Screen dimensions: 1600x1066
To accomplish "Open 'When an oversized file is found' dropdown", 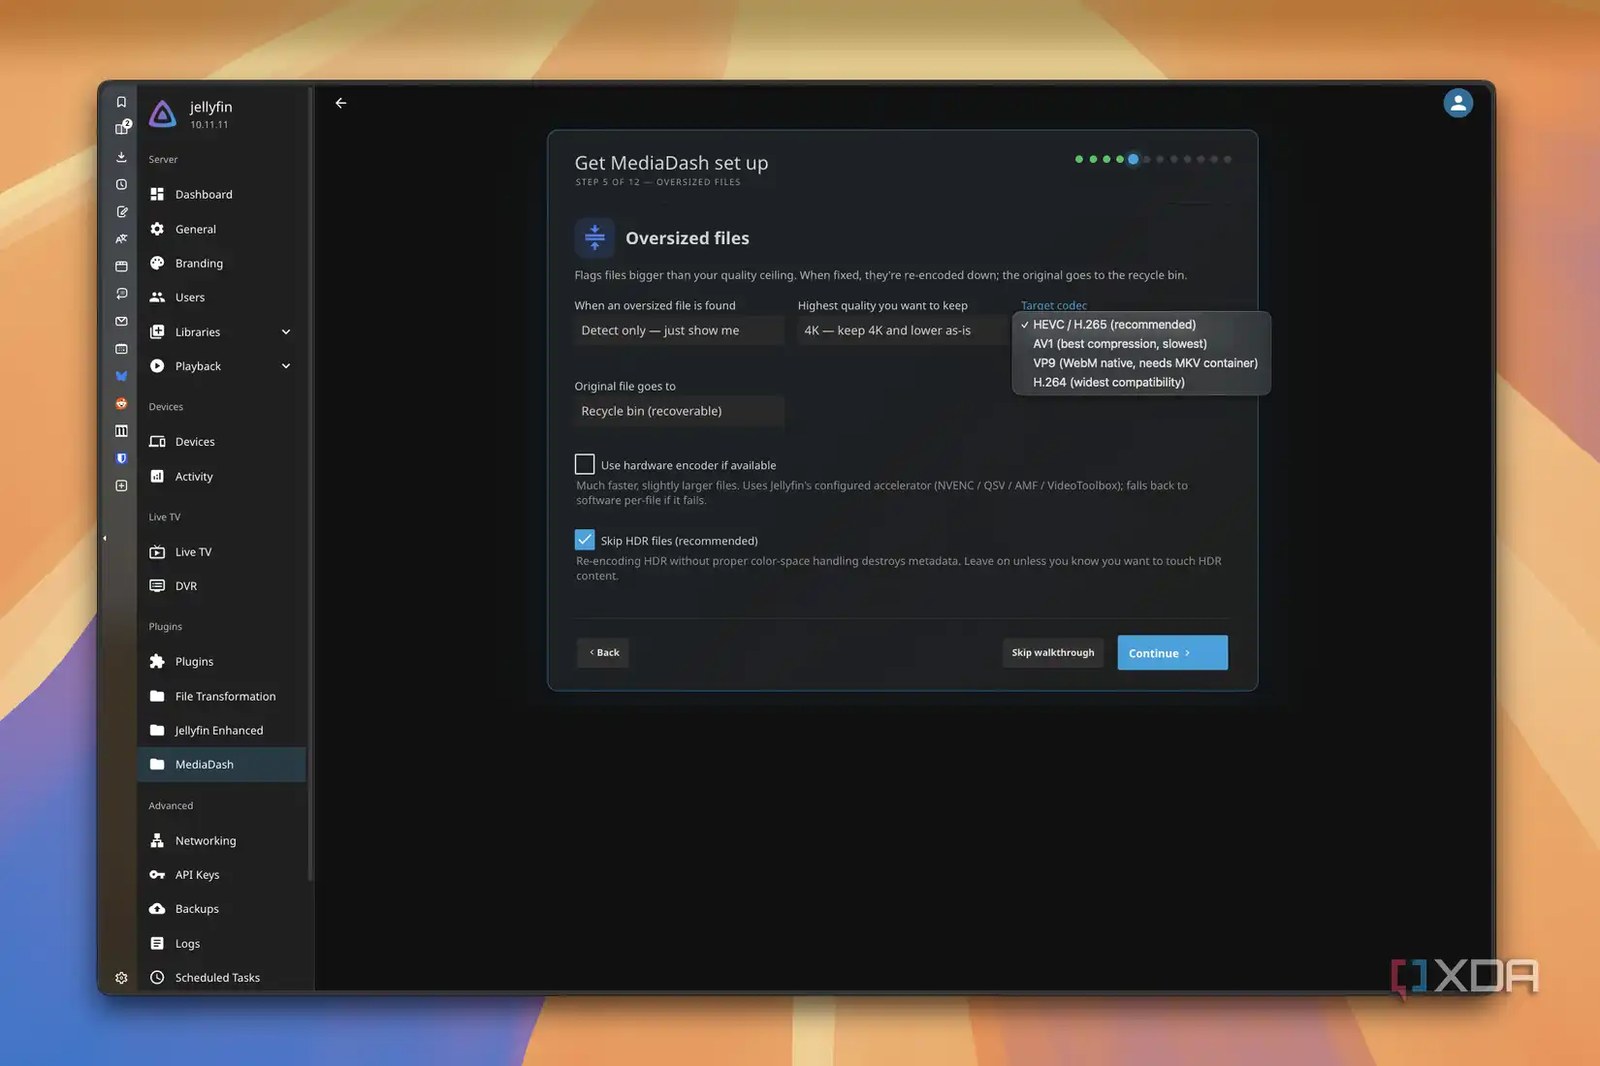I will pyautogui.click(x=679, y=330).
